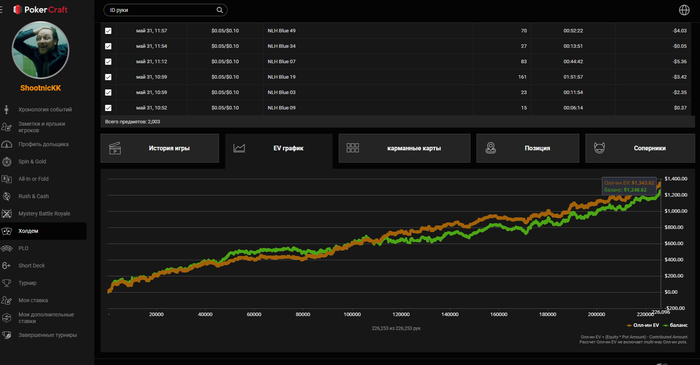The width and height of the screenshot is (700, 365).
Task: Click the search magnifier icon
Action: [220, 10]
